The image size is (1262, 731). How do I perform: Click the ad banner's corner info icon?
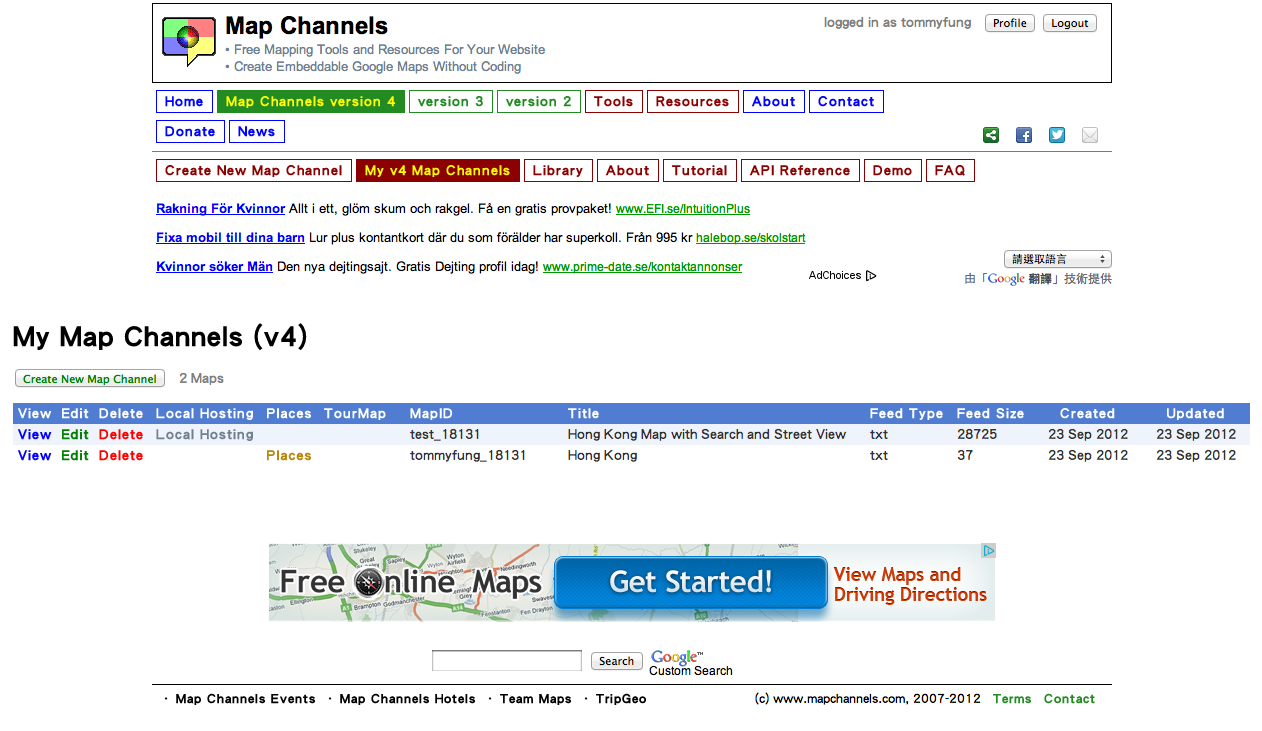(x=987, y=551)
